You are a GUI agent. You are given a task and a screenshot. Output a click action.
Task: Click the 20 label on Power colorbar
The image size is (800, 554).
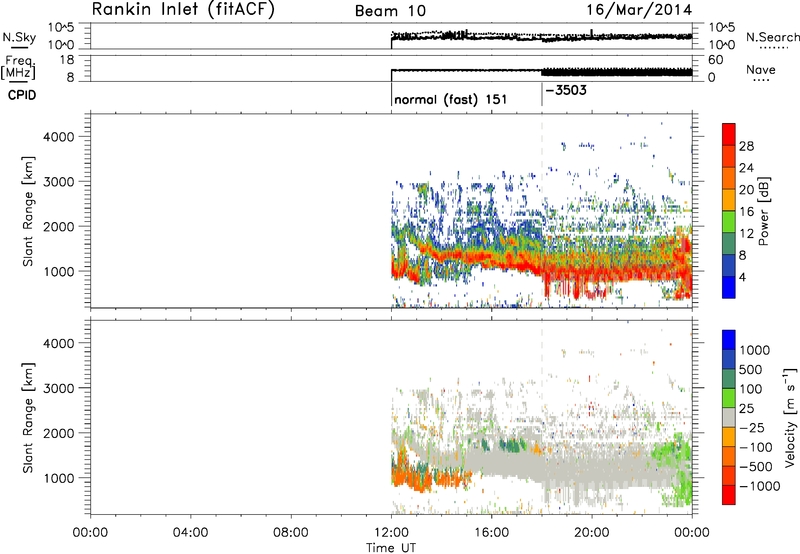pos(746,190)
